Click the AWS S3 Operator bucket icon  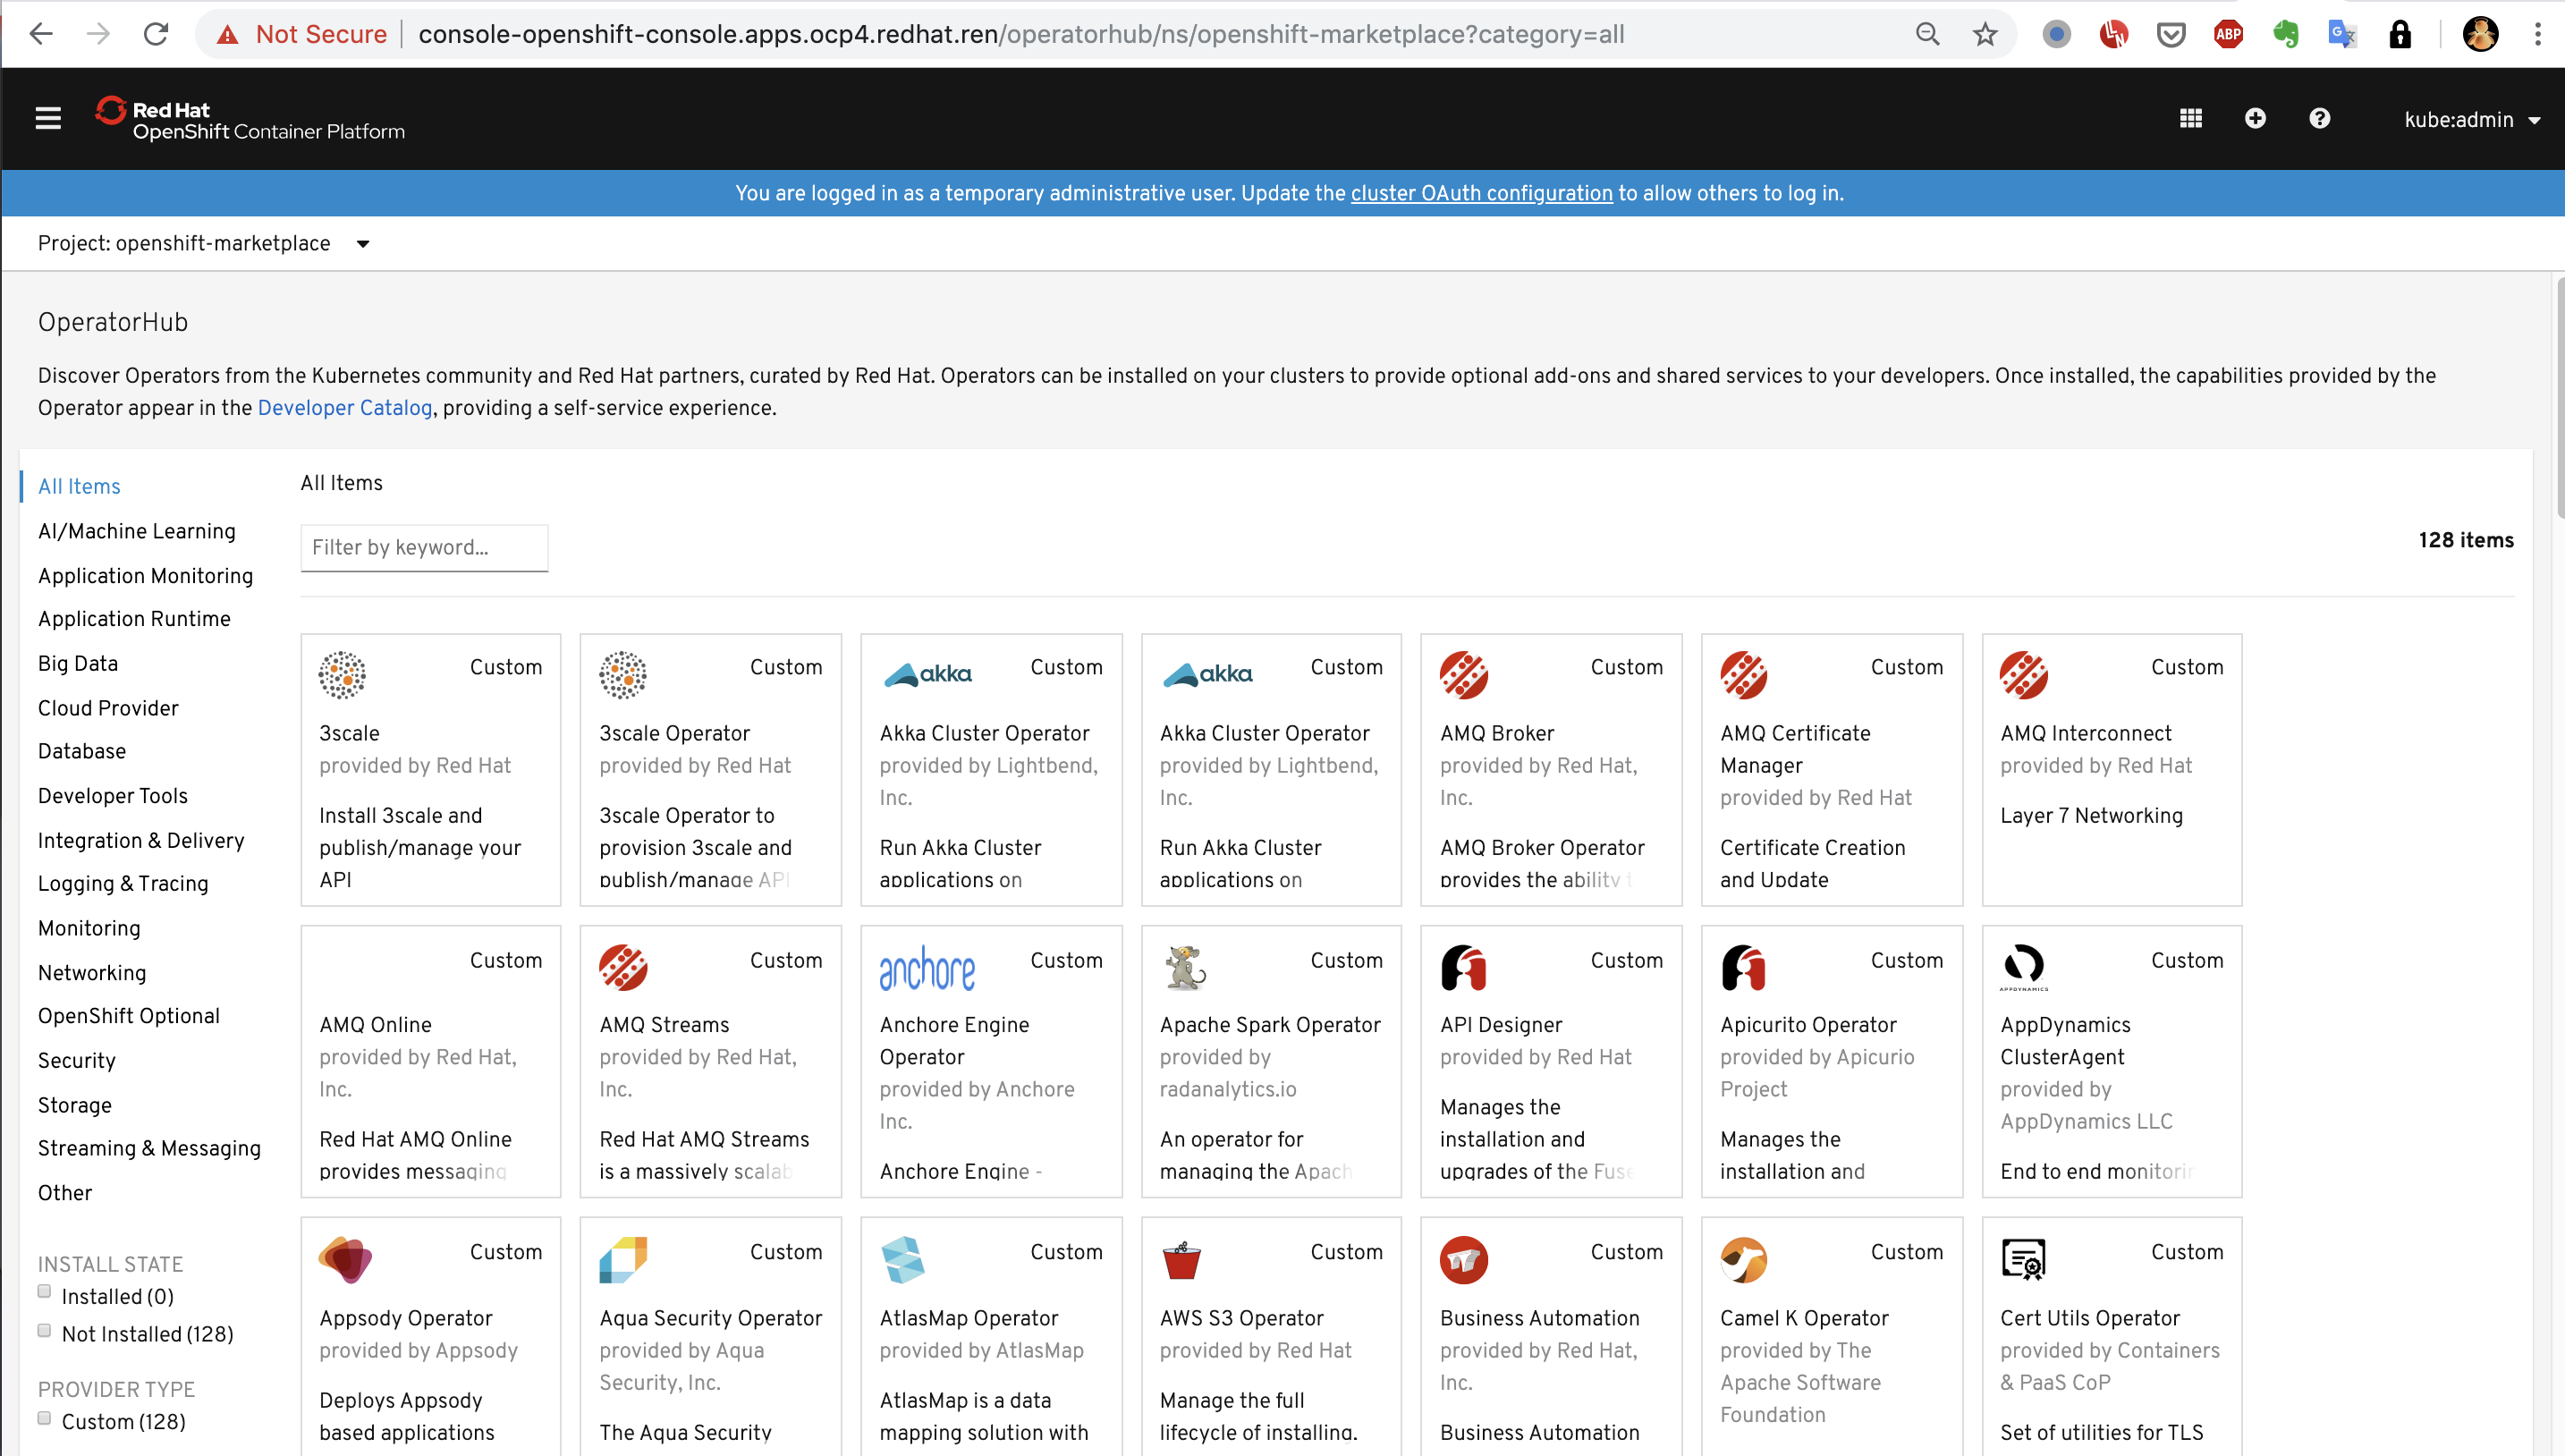click(1181, 1260)
